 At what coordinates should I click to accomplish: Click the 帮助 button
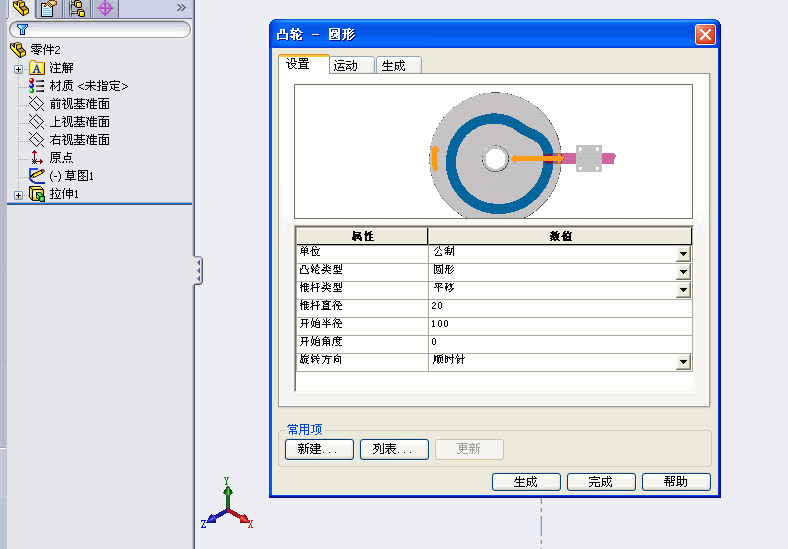(676, 482)
